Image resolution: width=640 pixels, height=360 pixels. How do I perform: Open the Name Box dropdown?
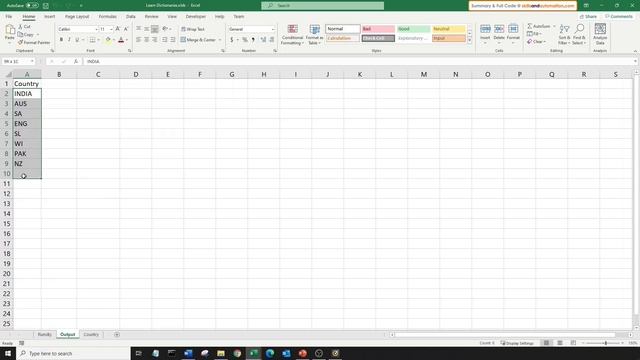click(x=32, y=61)
